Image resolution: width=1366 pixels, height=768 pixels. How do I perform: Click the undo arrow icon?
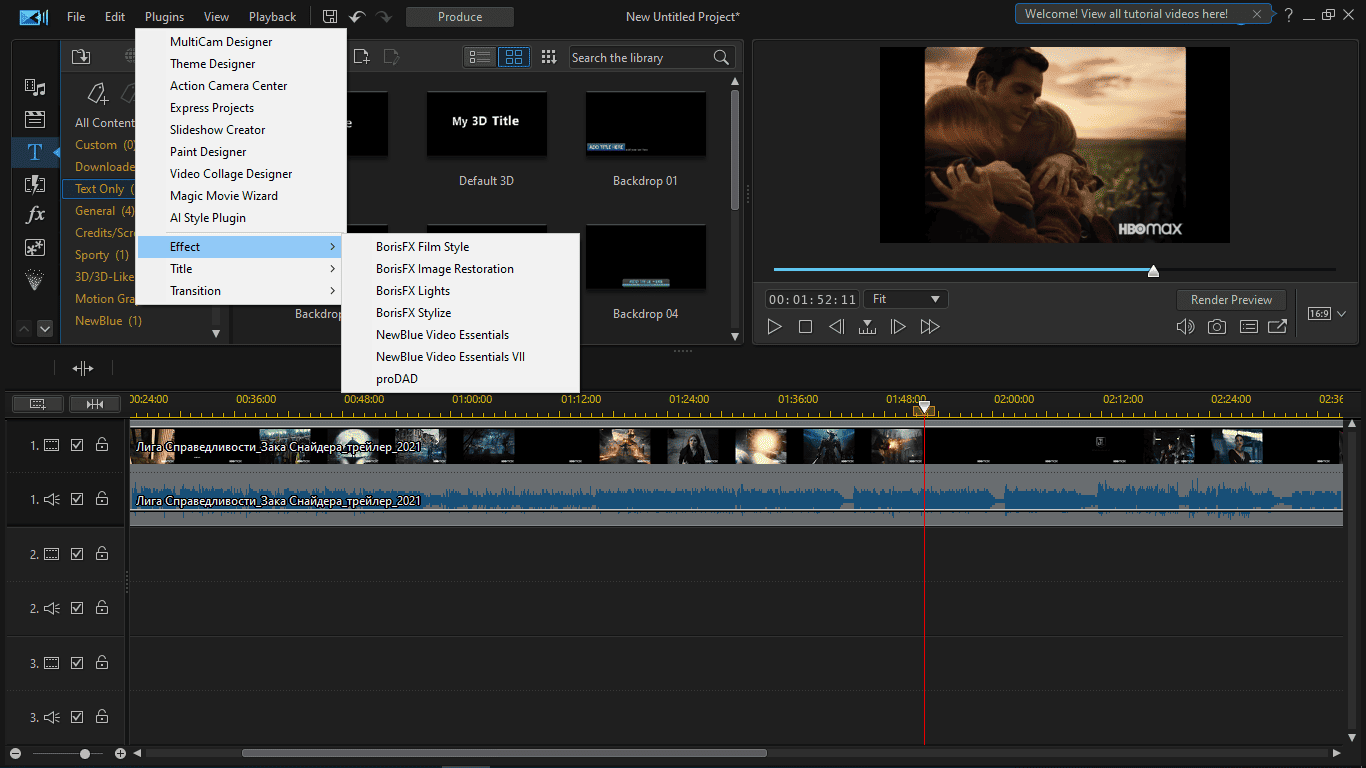pyautogui.click(x=357, y=17)
